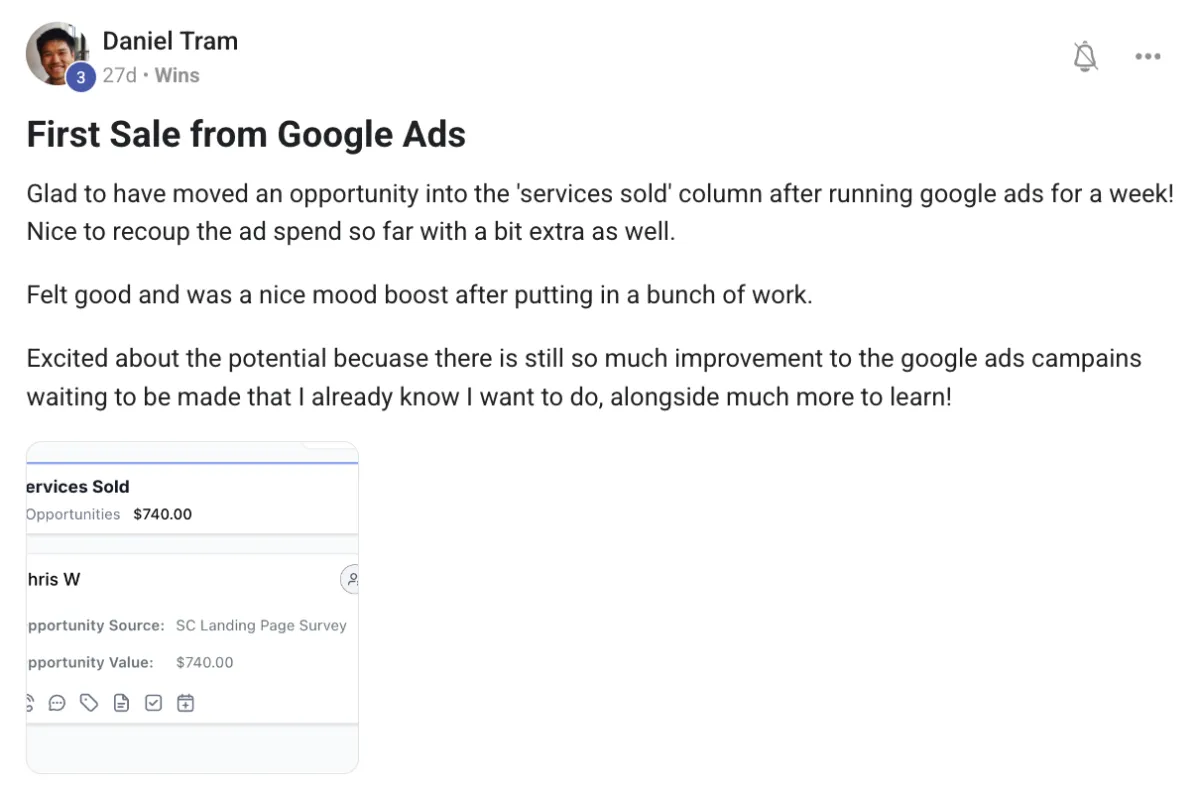Click the chat bubble icon on the Chris W card

point(57,703)
